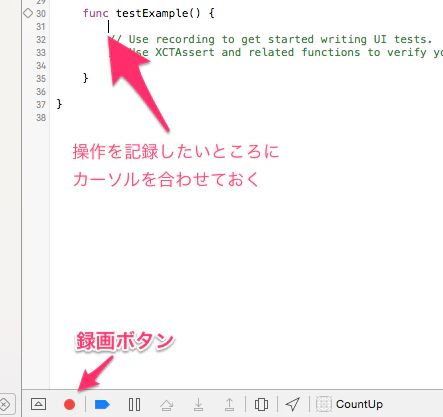
Task: Click the Step Into down-arrow icon
Action: 198,404
